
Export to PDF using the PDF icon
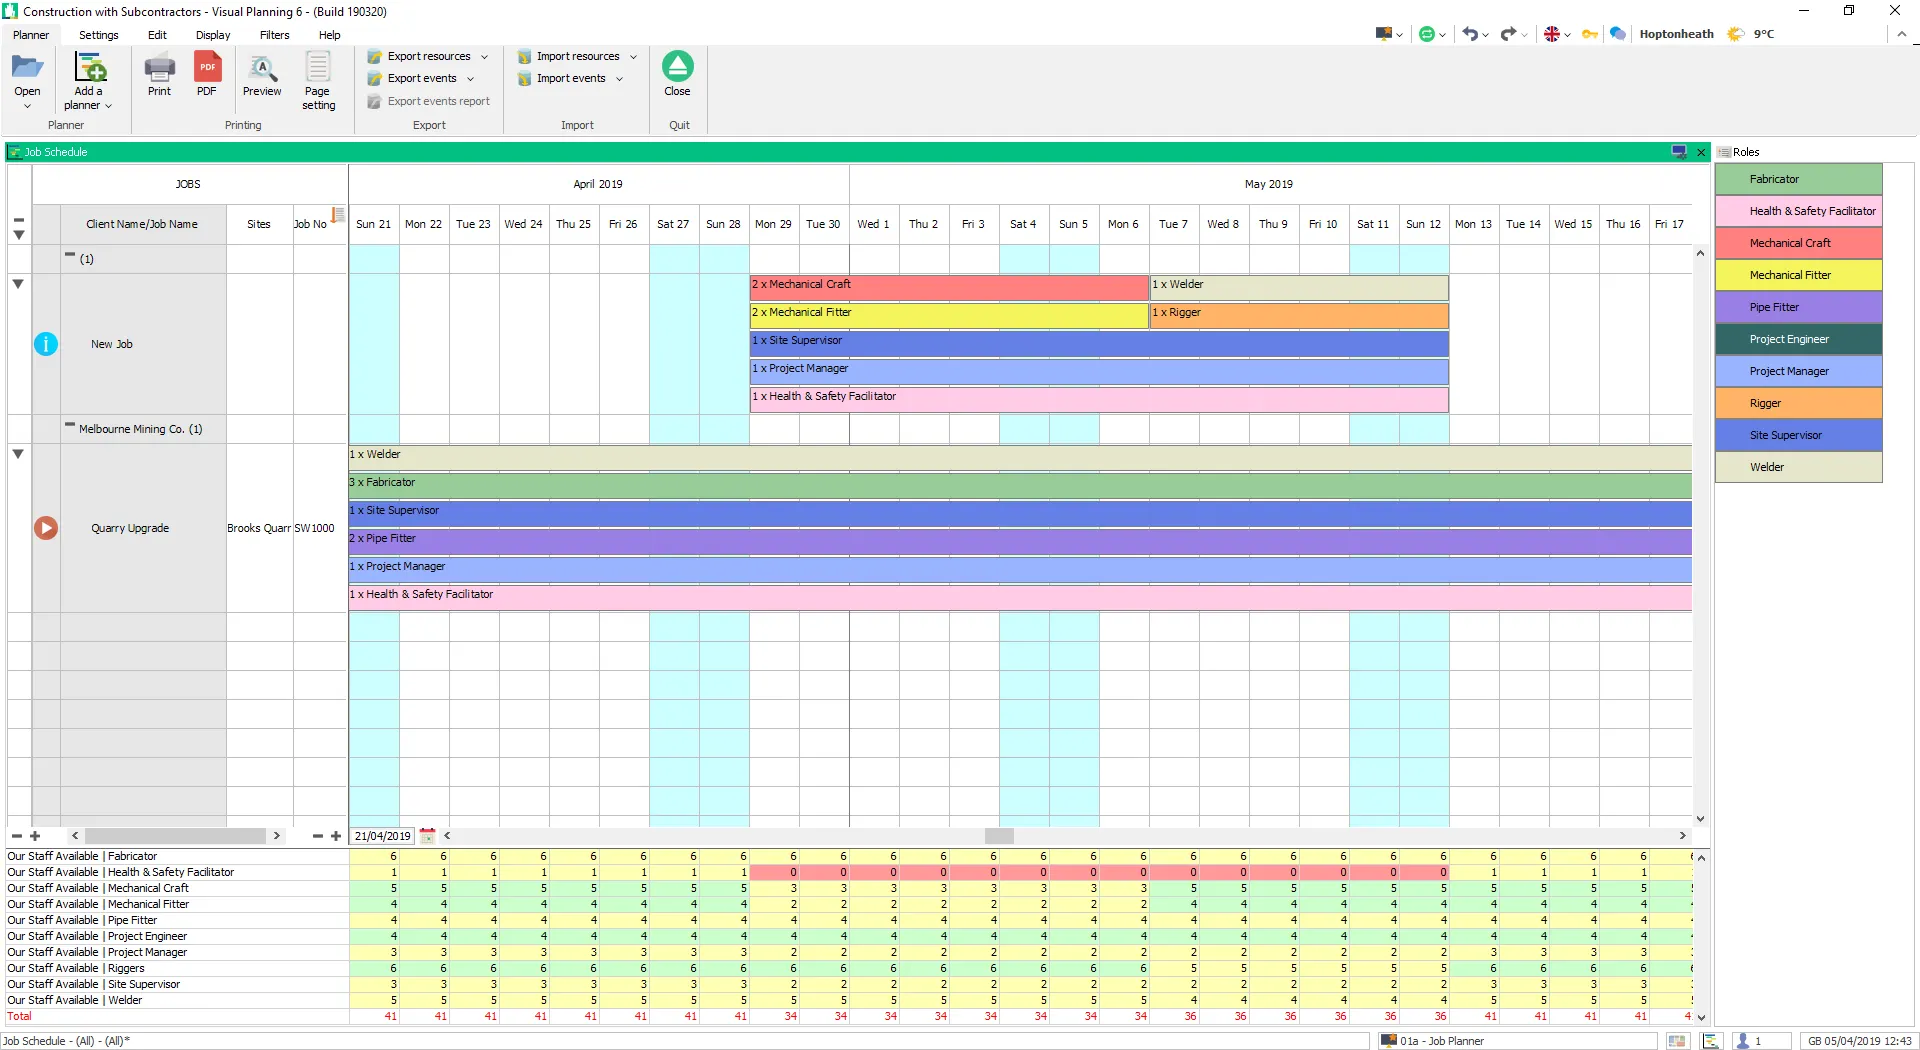[207, 69]
